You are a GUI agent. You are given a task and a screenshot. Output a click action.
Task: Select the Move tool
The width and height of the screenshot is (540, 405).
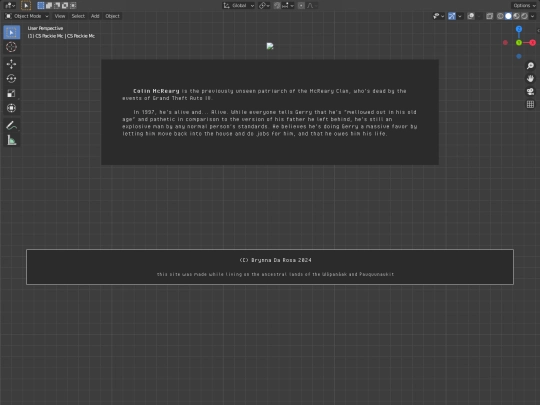pos(11,64)
